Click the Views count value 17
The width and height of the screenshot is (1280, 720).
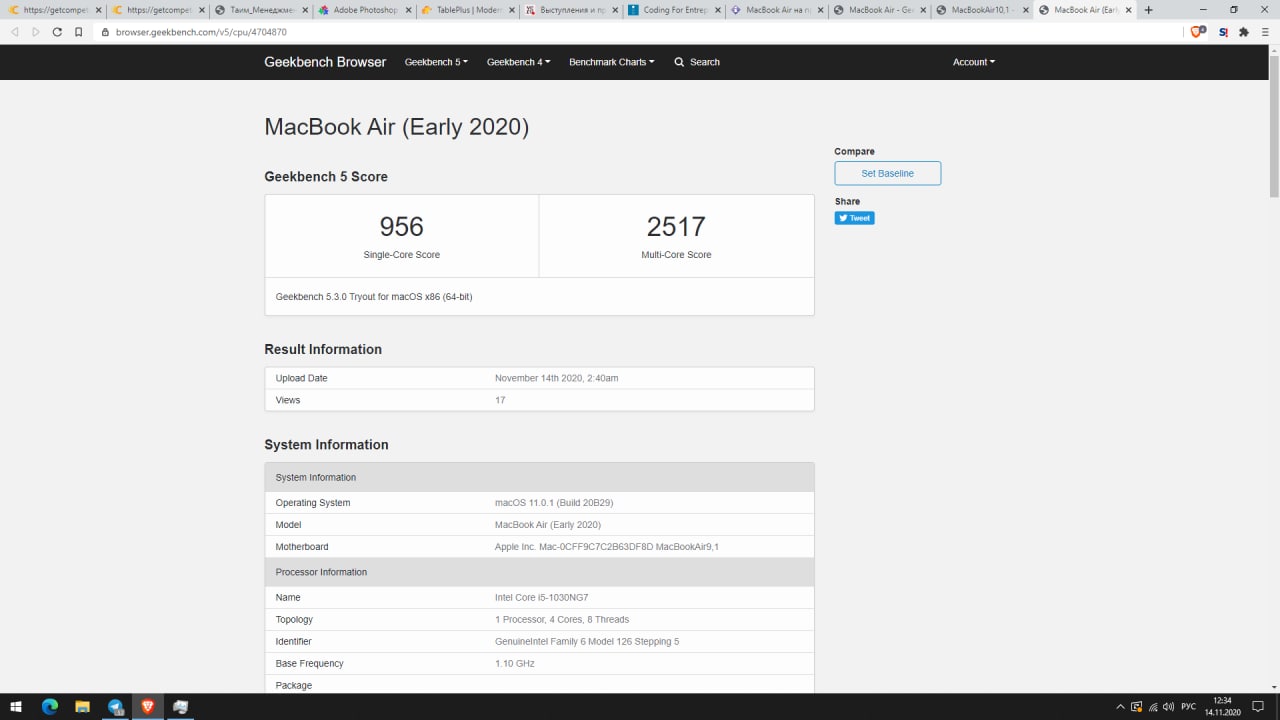click(x=500, y=400)
